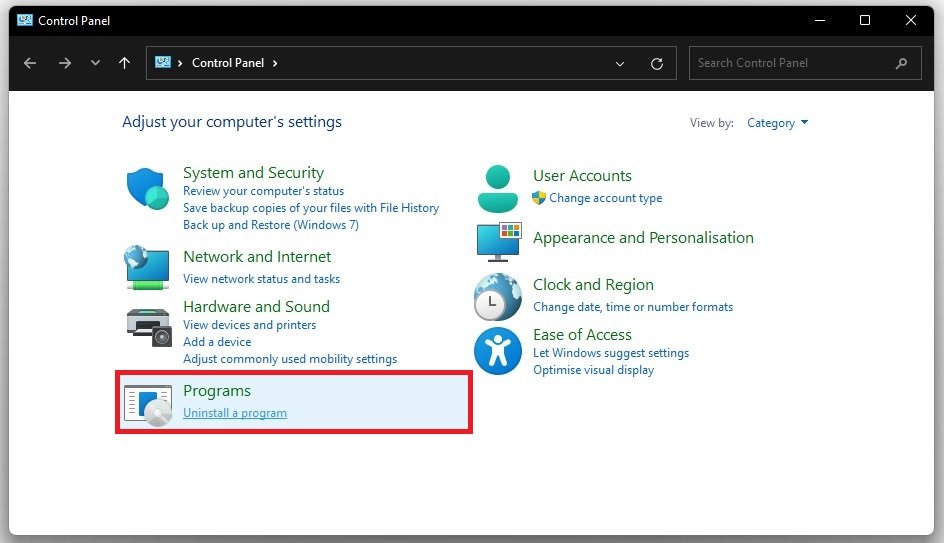Click the Clock and Region icon
This screenshot has height=543, width=944.
click(x=497, y=296)
